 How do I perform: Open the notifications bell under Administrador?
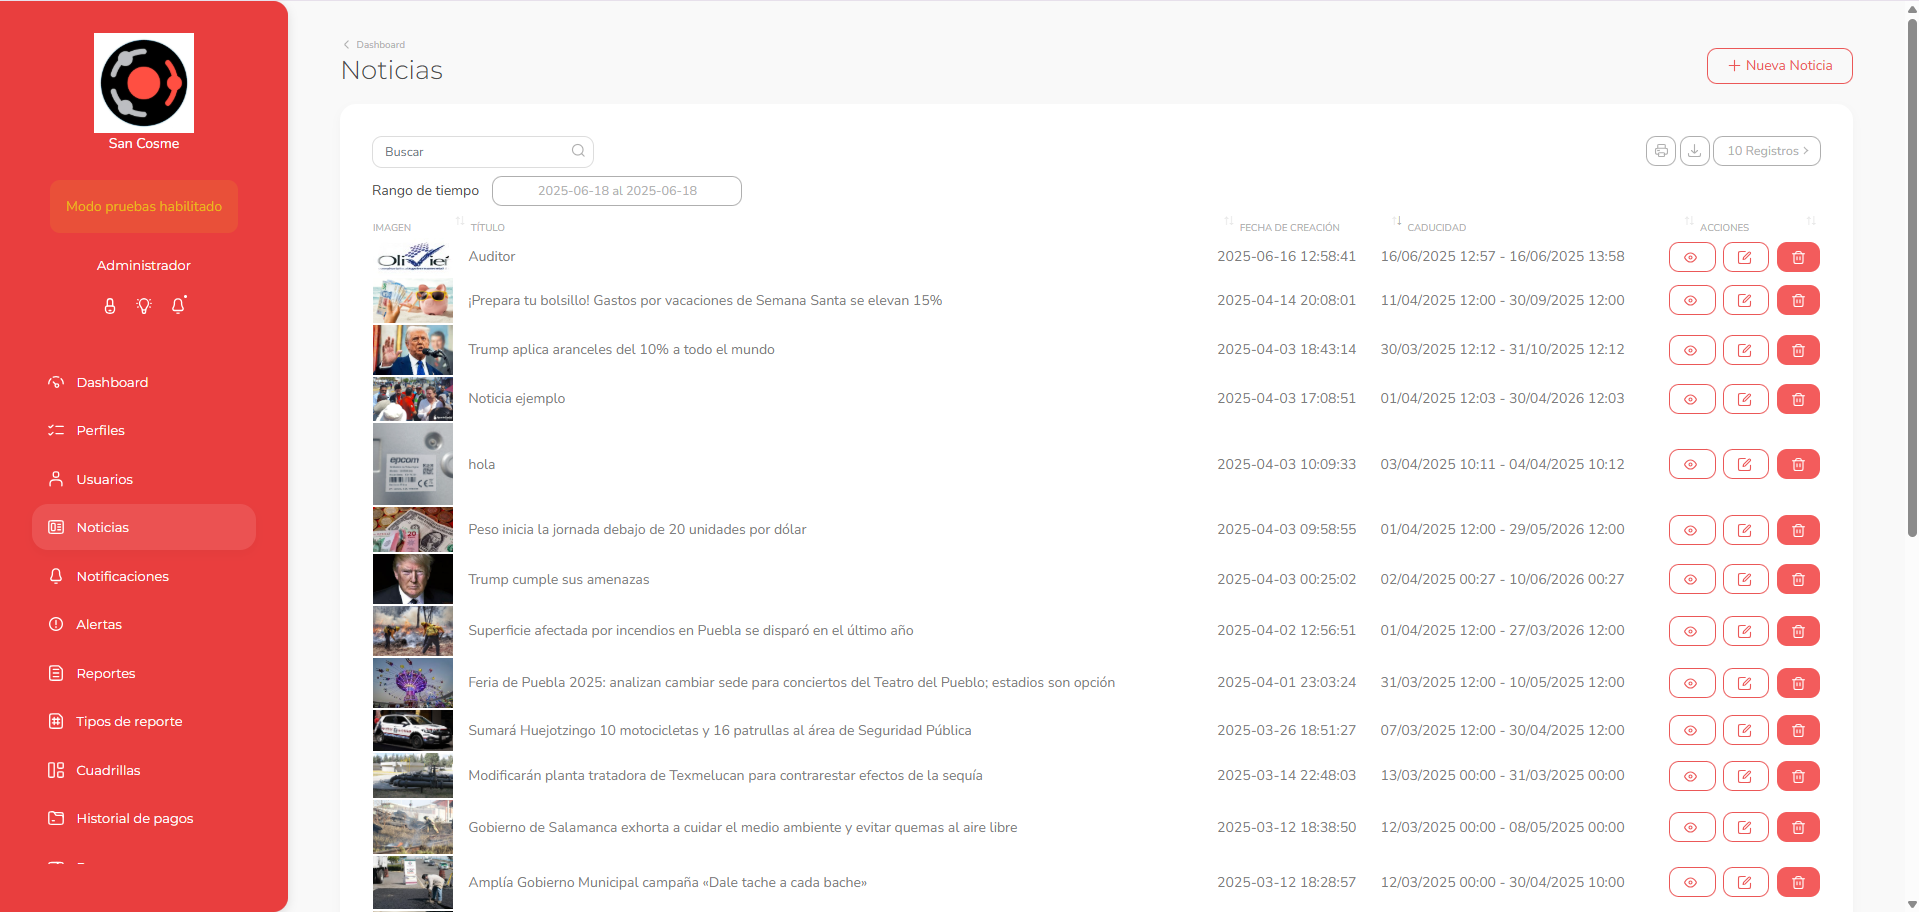178,305
